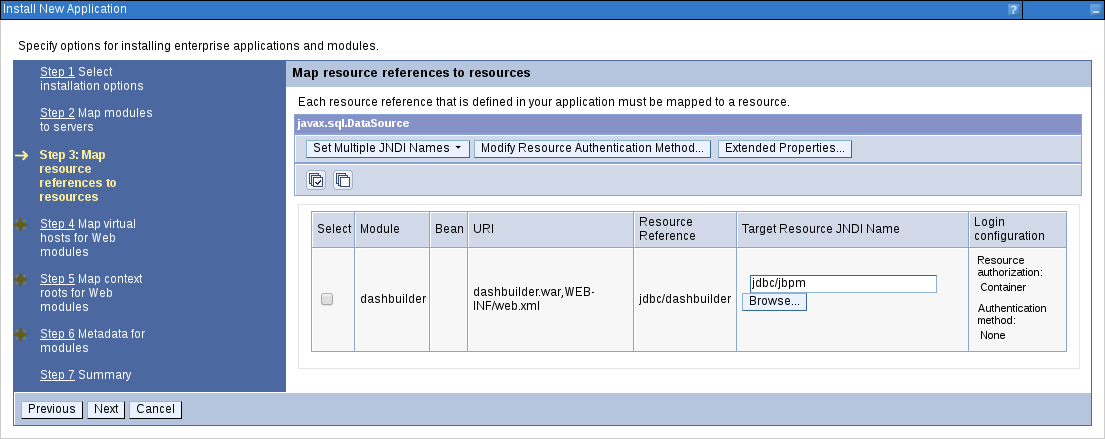This screenshot has height=439, width=1105.
Task: Click into Target Resource JNDI Name field
Action: pos(842,284)
